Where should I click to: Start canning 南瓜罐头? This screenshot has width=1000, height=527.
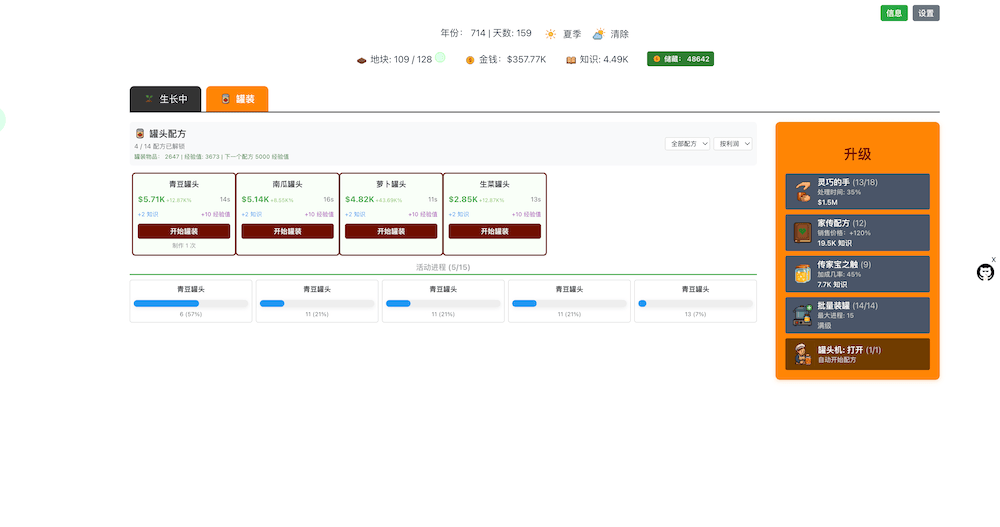coord(287,231)
